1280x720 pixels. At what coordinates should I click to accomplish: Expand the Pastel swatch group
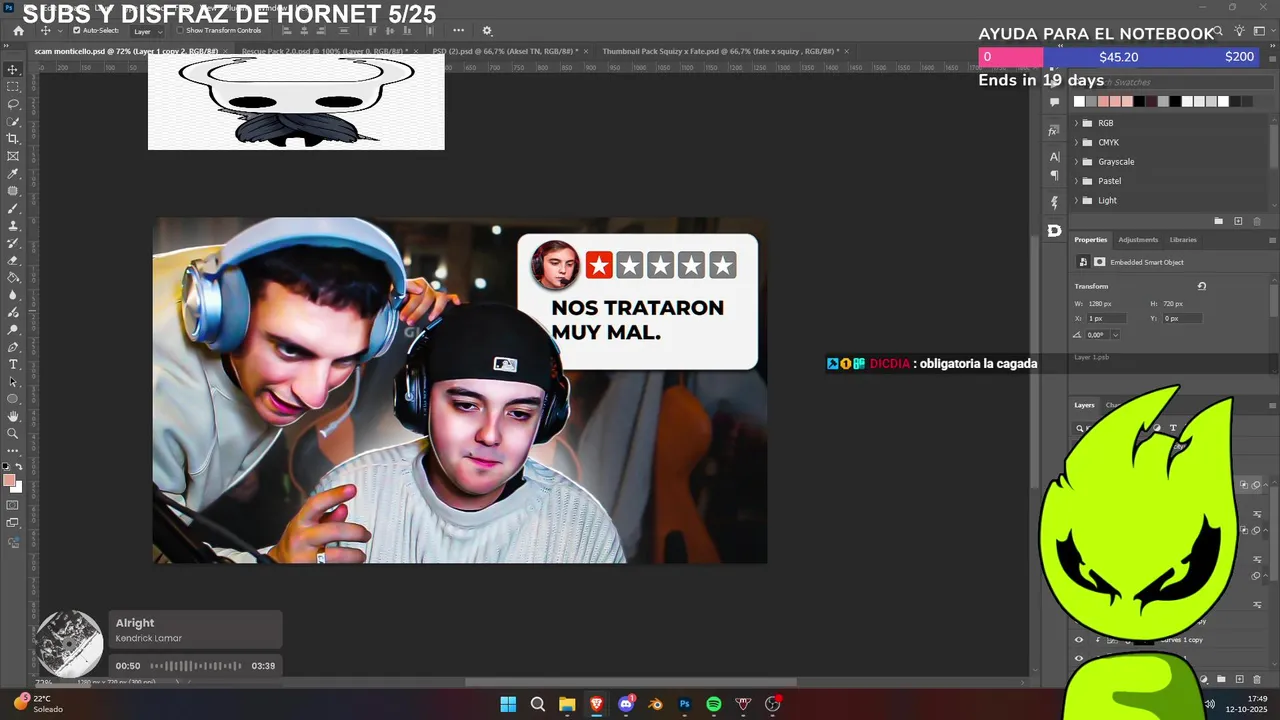tap(1076, 181)
